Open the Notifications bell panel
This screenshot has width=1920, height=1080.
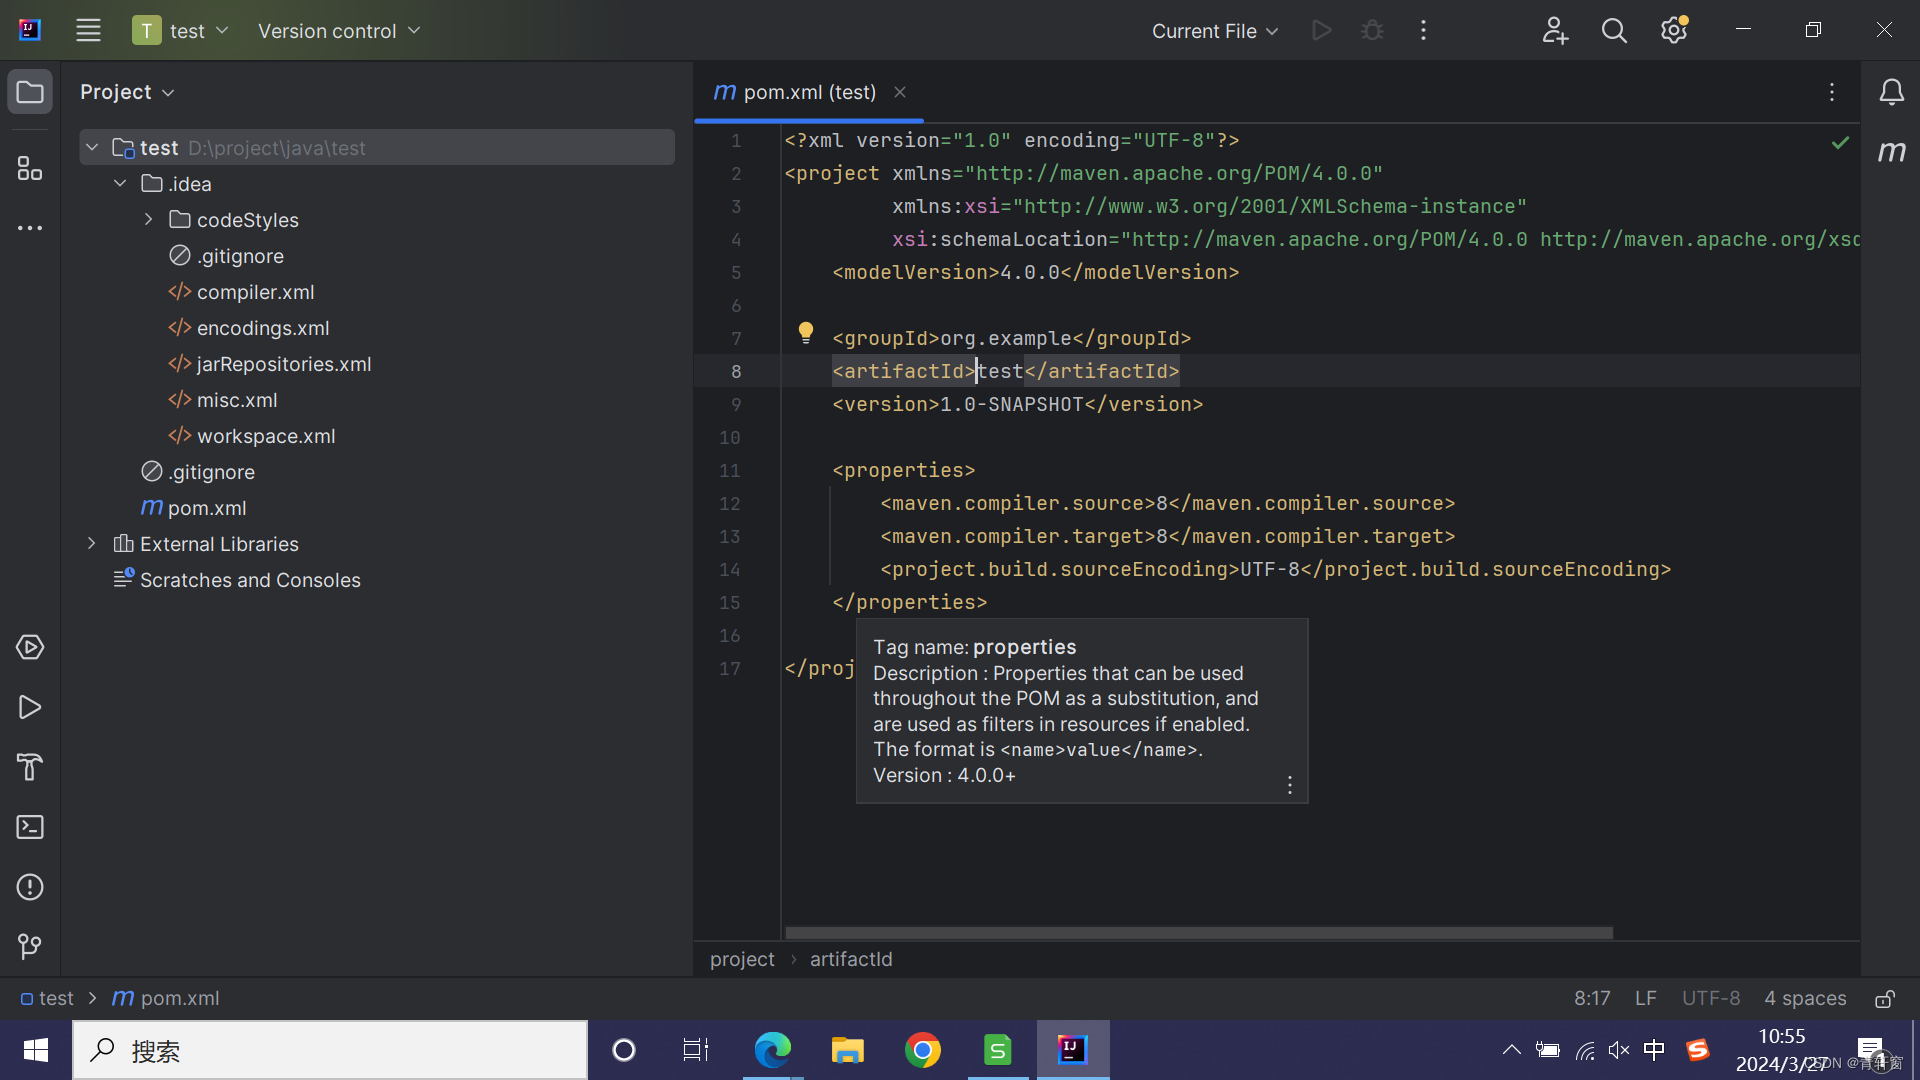pos(1891,92)
